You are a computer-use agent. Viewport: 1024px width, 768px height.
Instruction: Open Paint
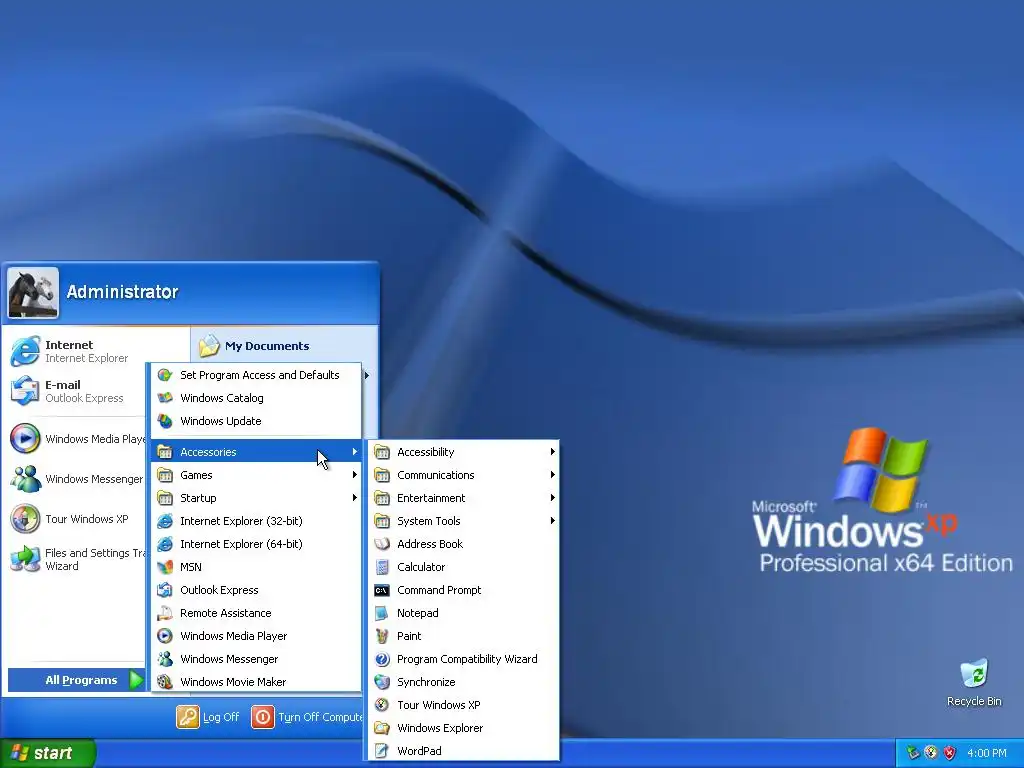click(464, 636)
